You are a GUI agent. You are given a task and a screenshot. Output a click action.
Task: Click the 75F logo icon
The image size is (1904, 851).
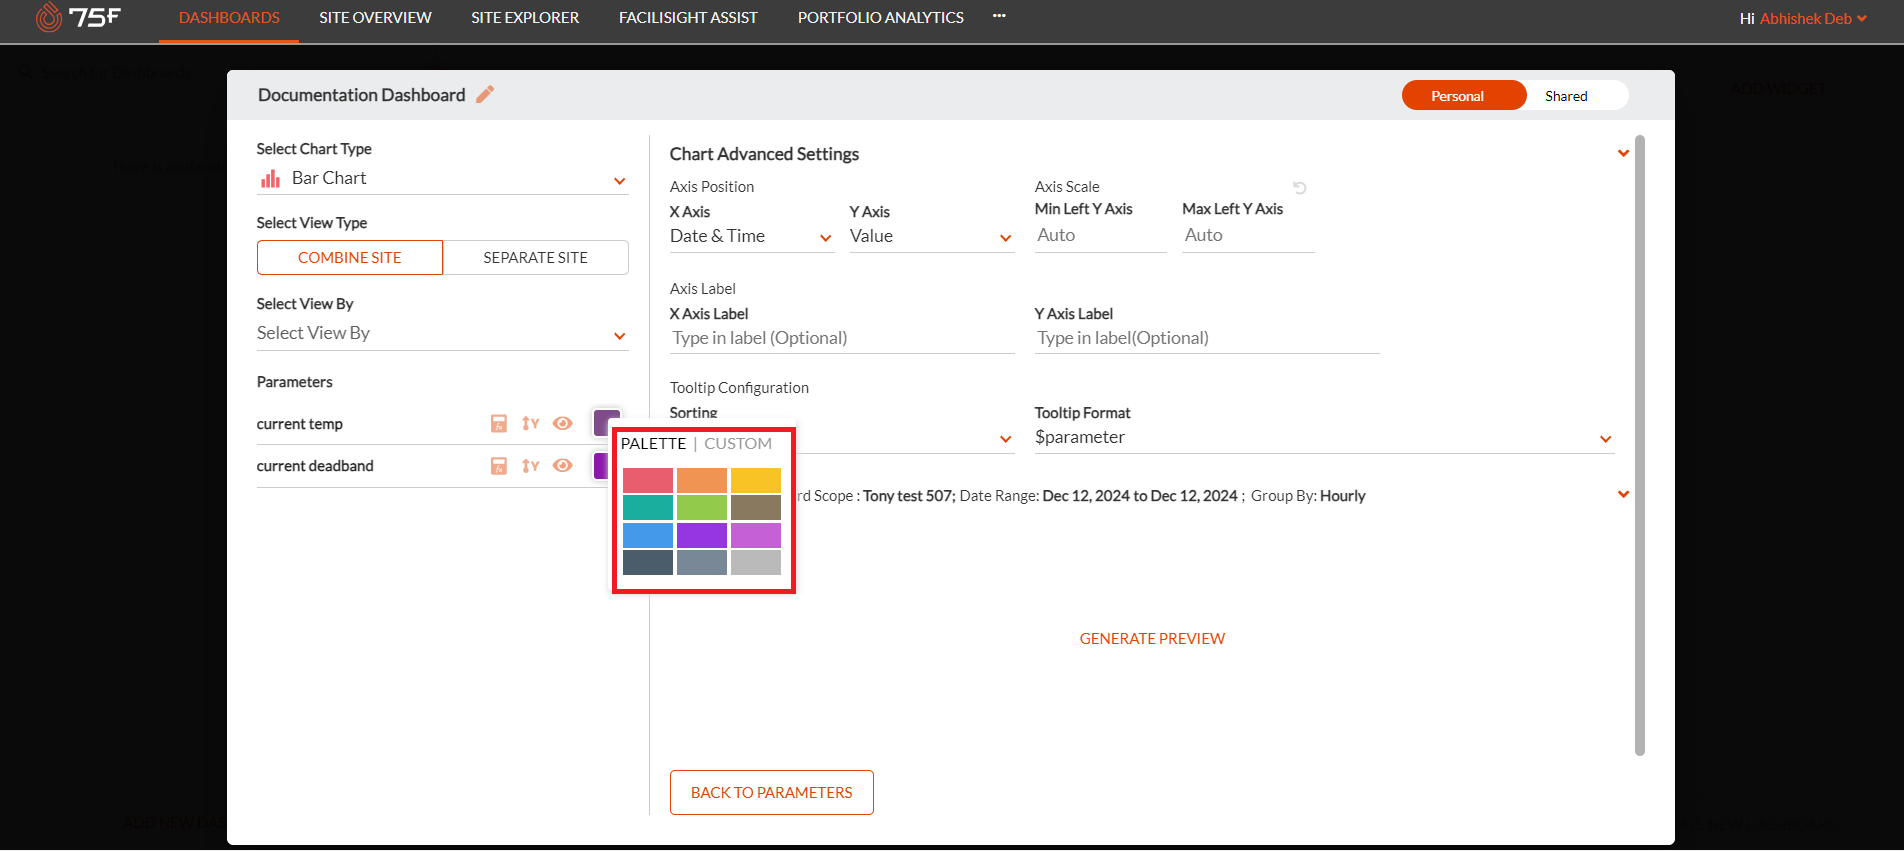pos(78,17)
